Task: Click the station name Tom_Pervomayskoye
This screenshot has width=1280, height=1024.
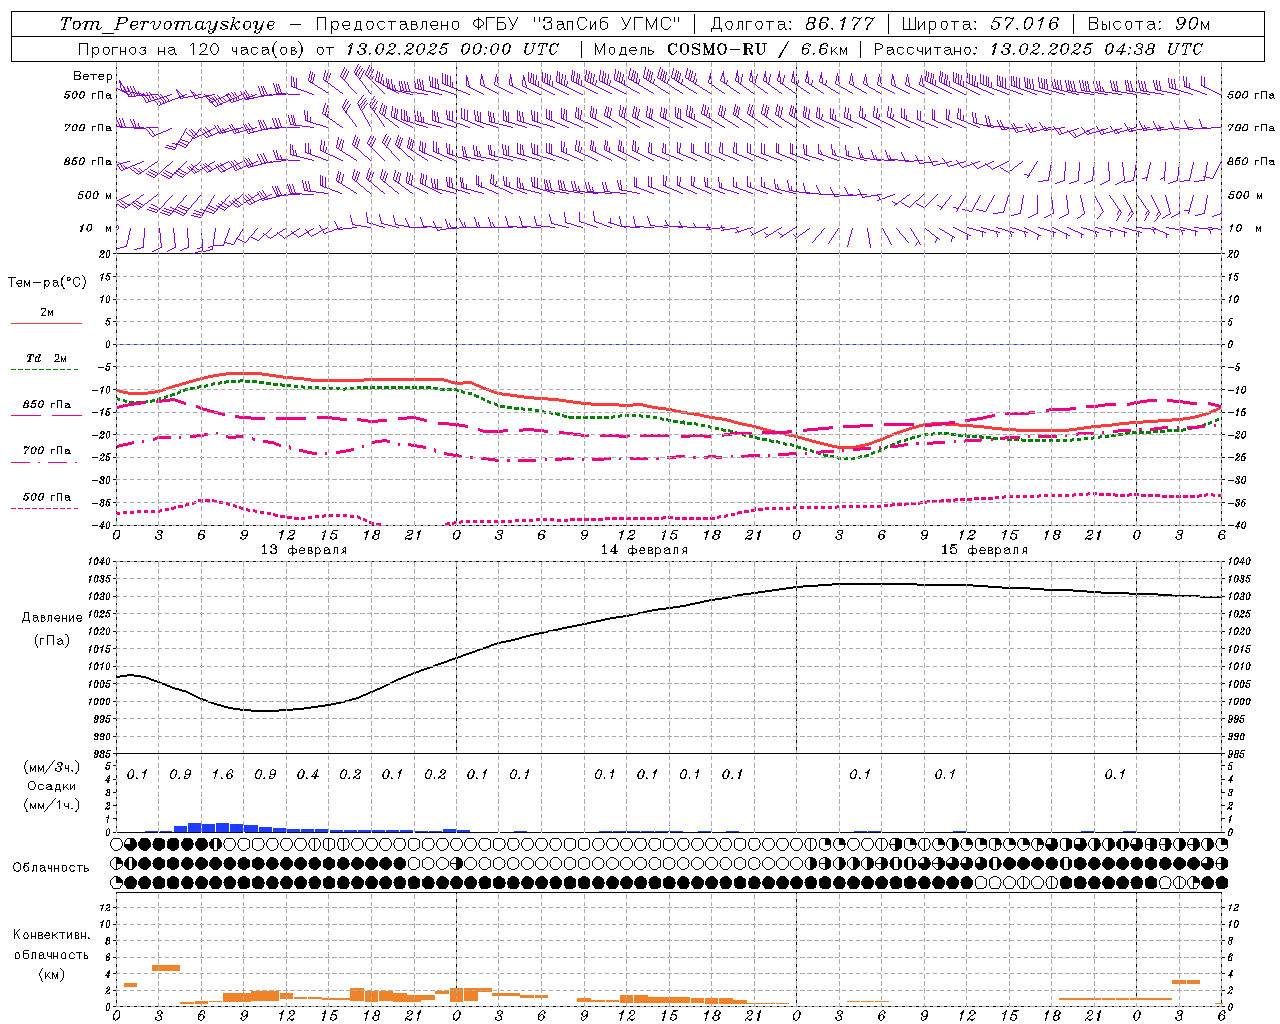Action: (x=167, y=24)
